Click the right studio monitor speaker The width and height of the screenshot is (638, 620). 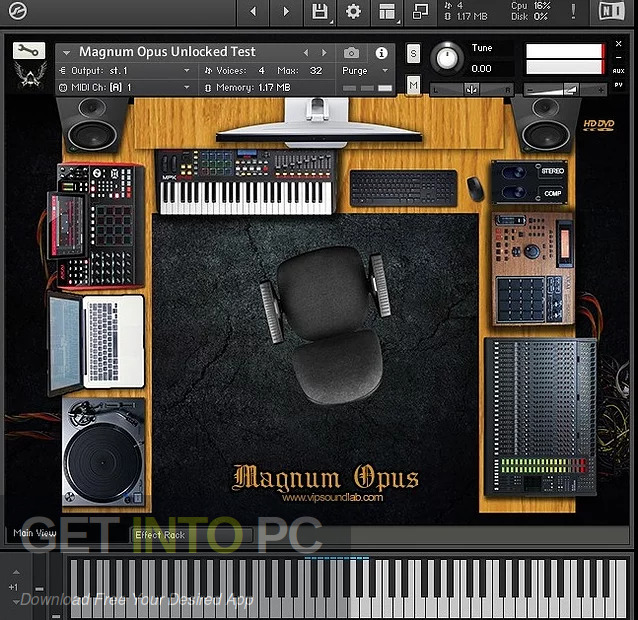click(546, 125)
